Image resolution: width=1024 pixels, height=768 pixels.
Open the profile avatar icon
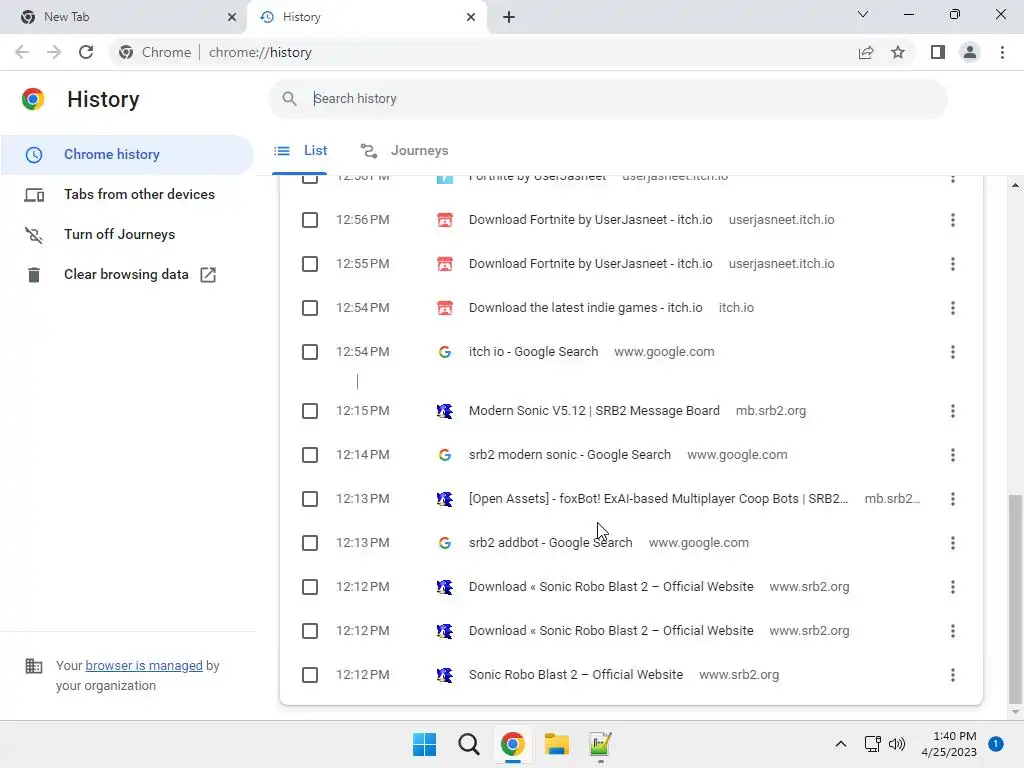(x=970, y=52)
